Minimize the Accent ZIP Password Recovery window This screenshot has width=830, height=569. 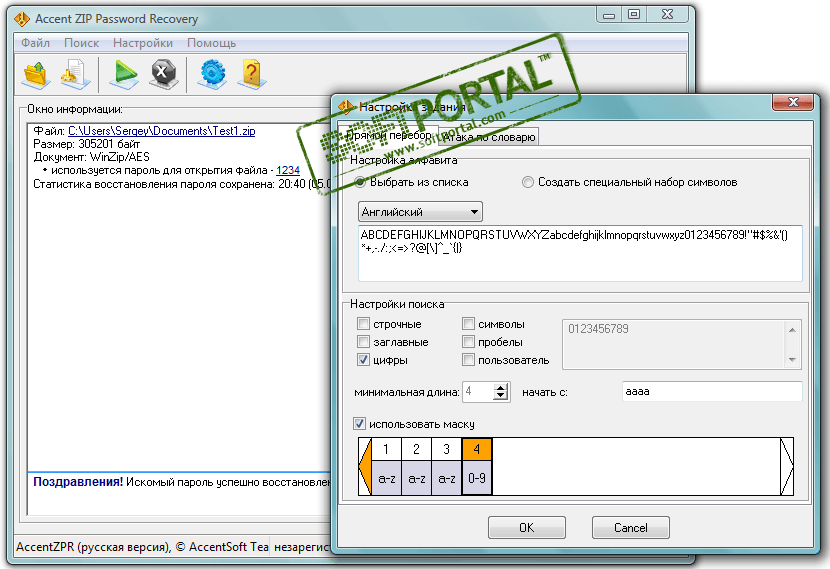[609, 15]
